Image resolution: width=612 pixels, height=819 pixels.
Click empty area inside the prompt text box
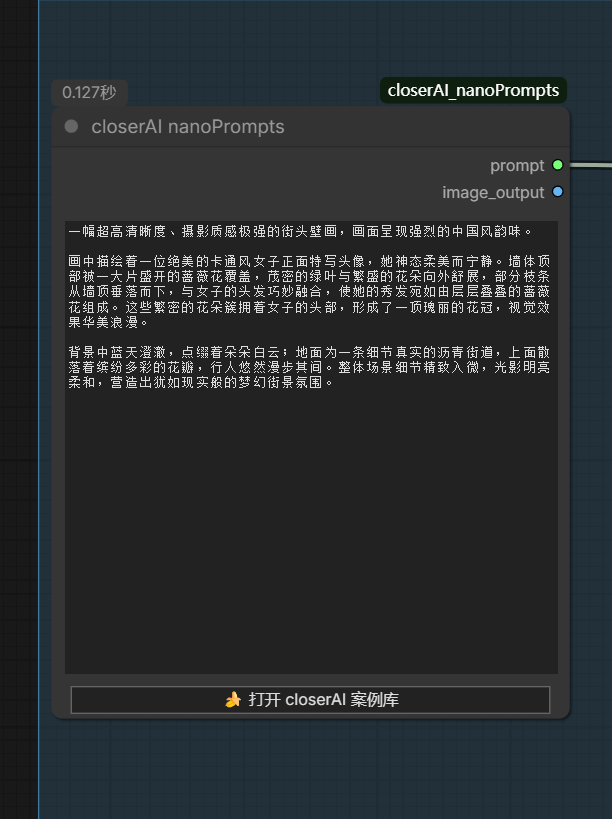(311, 528)
